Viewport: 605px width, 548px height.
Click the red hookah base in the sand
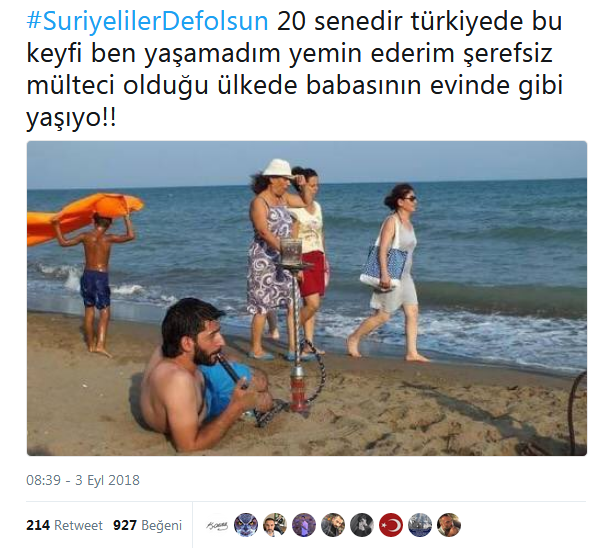[298, 390]
